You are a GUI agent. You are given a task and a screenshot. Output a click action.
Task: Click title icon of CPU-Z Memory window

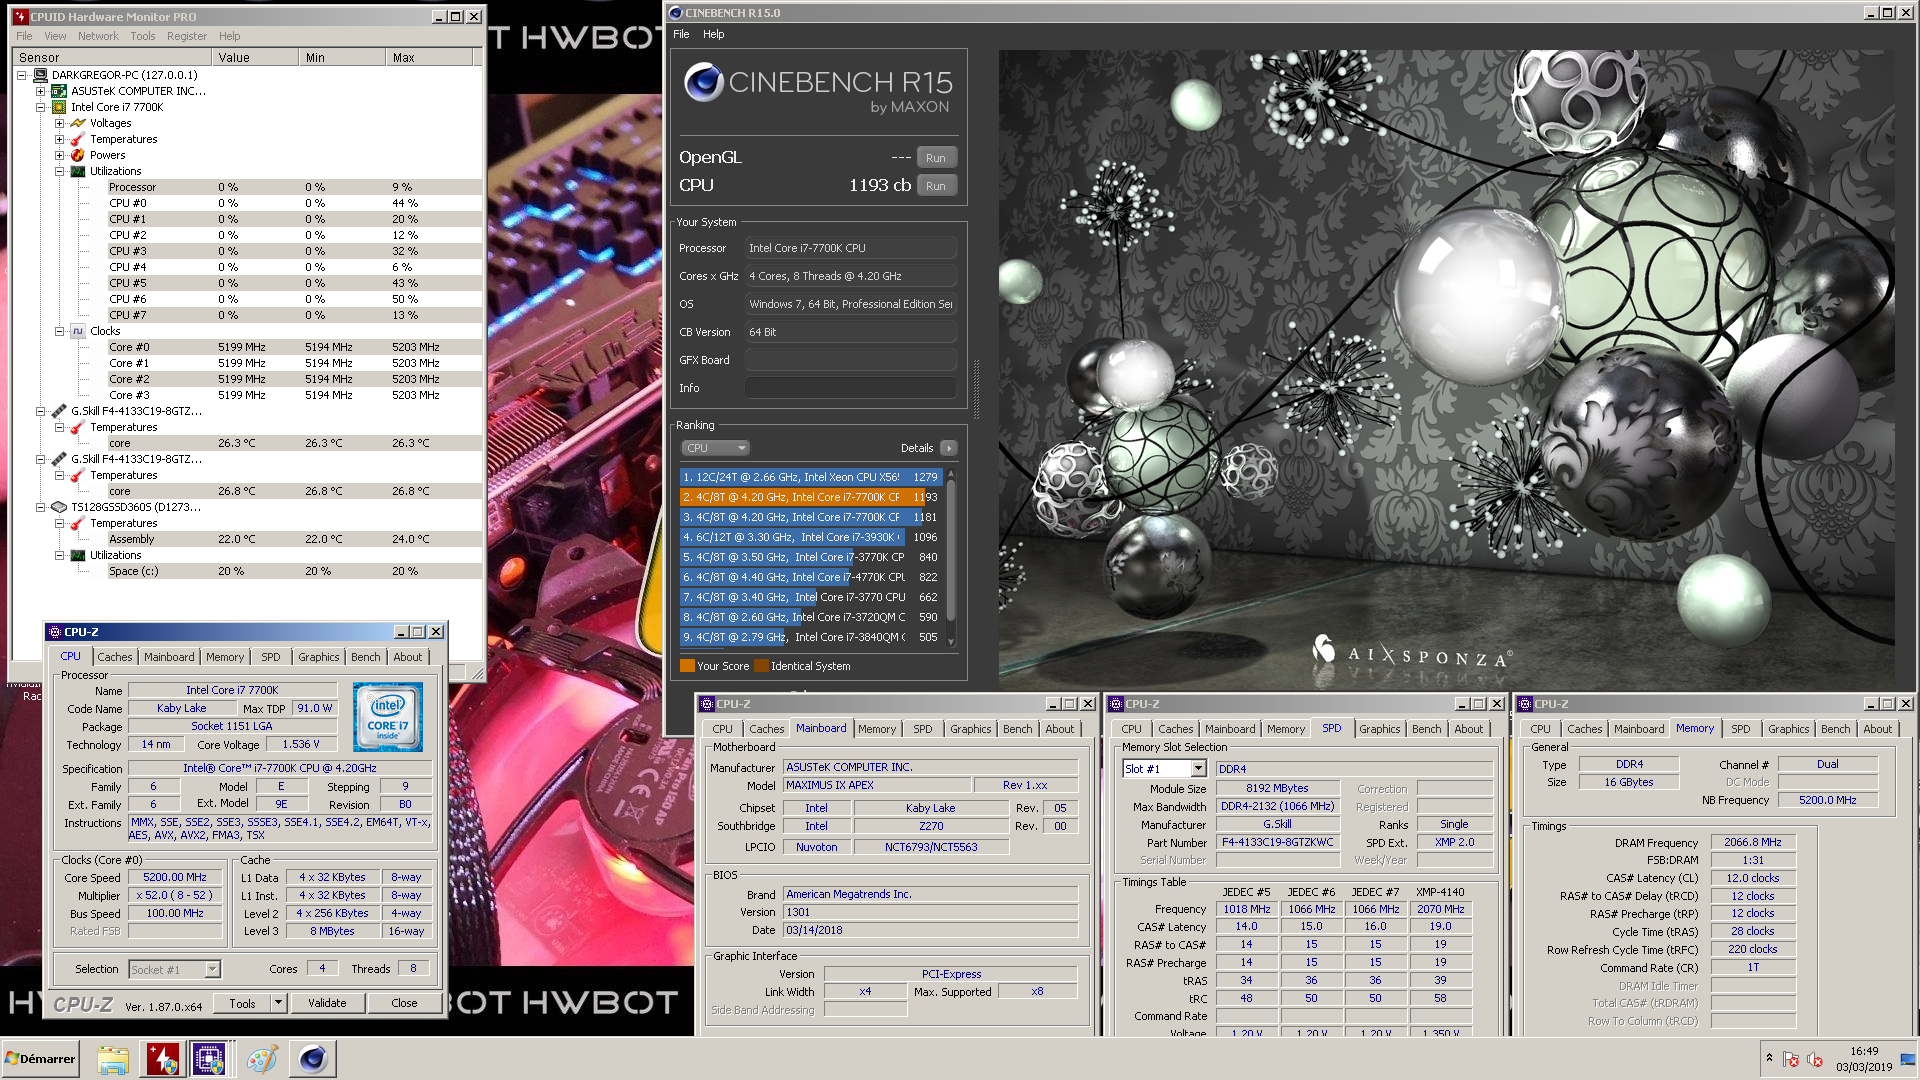click(x=1525, y=704)
